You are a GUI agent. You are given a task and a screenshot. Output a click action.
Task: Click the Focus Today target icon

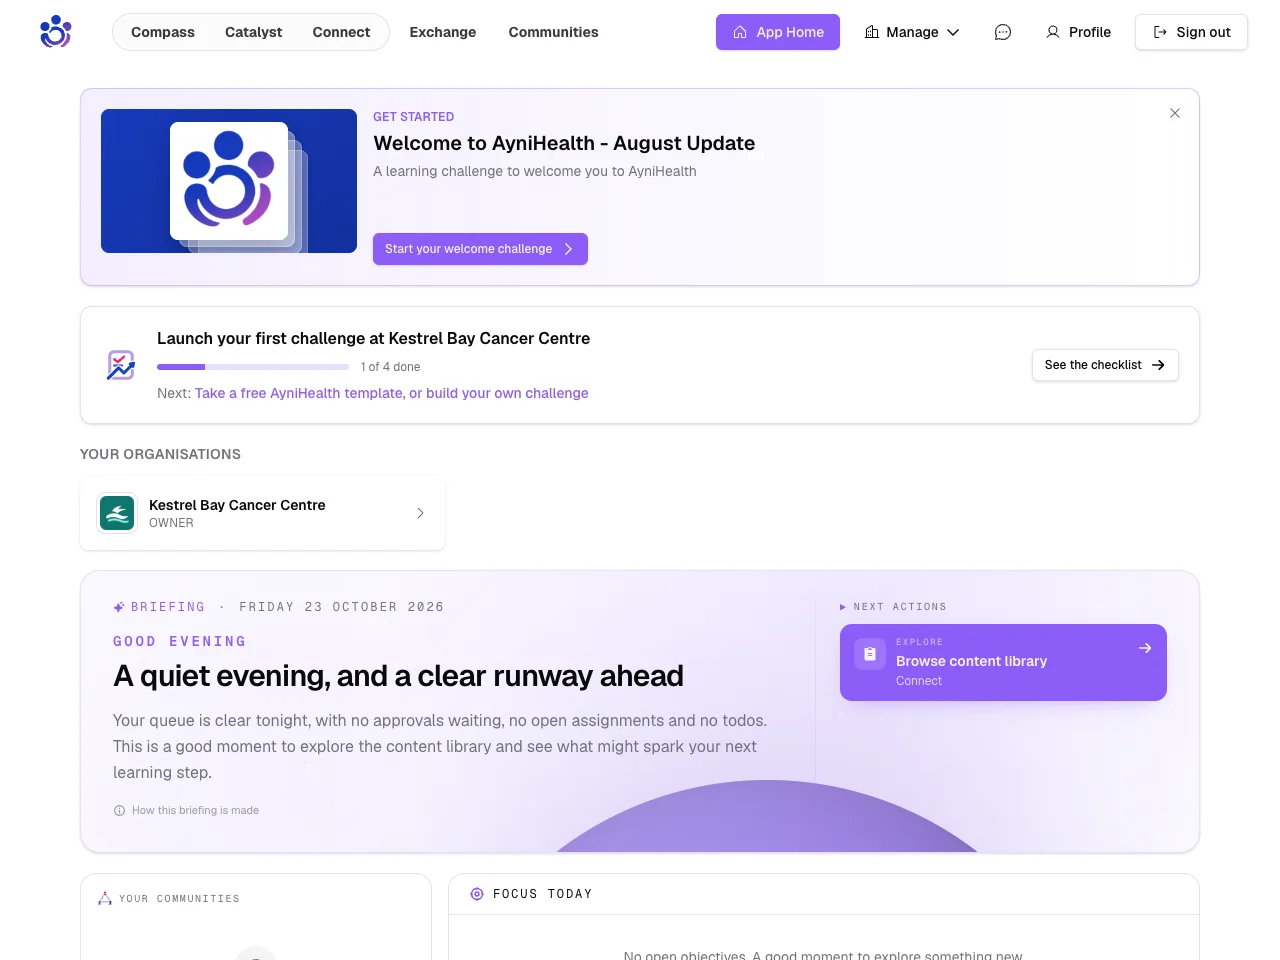tap(477, 894)
